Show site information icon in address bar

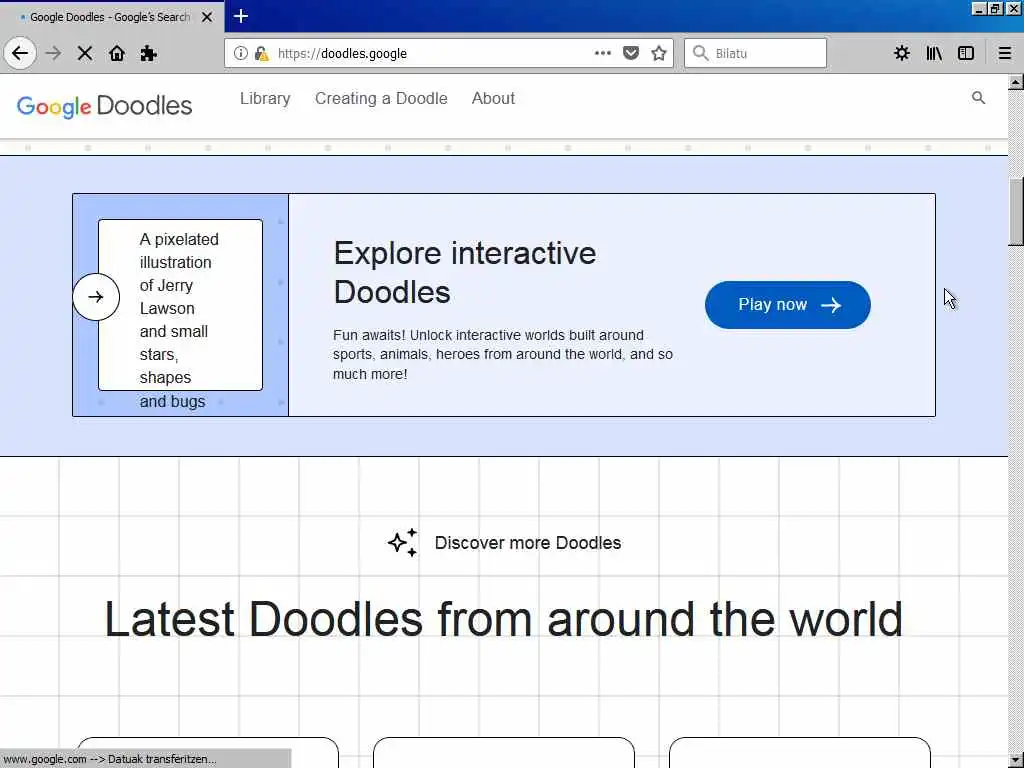(240, 53)
